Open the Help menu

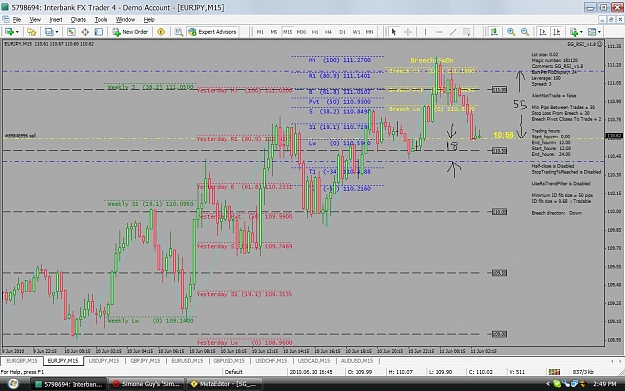(149, 20)
